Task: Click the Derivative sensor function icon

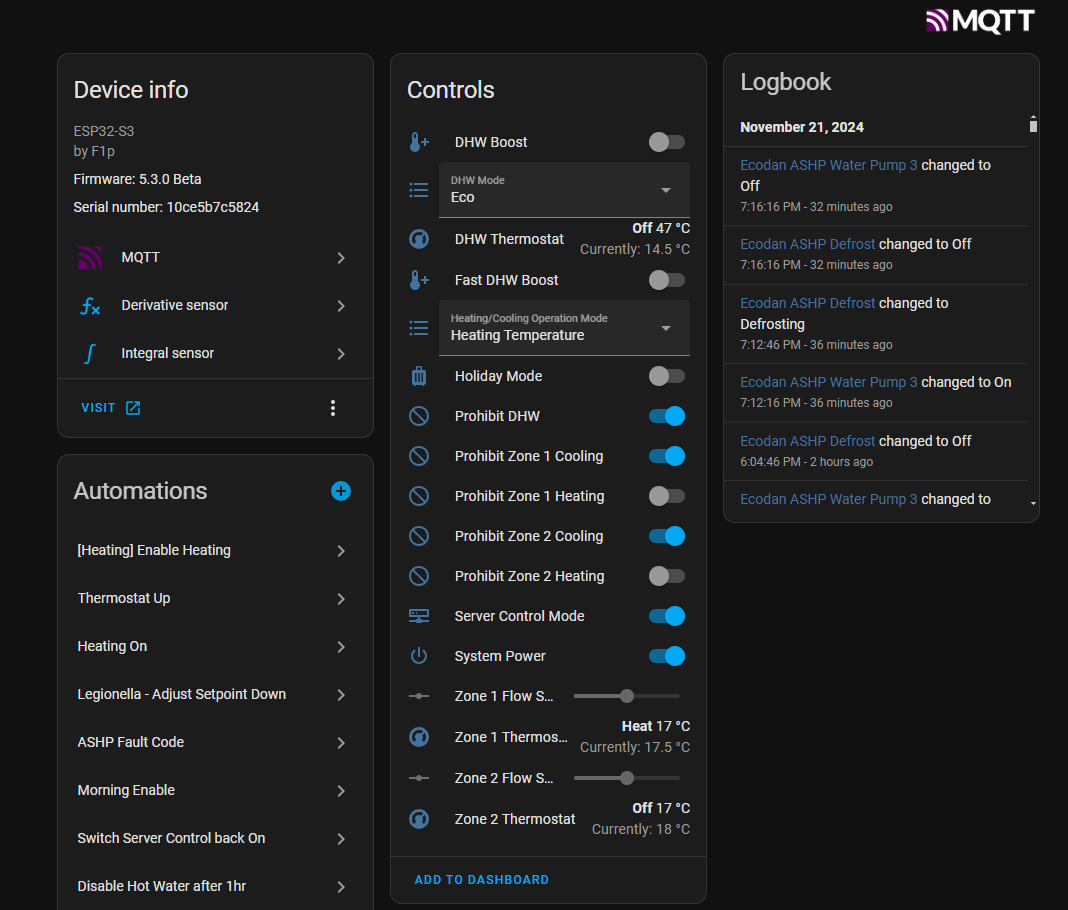Action: (90, 306)
